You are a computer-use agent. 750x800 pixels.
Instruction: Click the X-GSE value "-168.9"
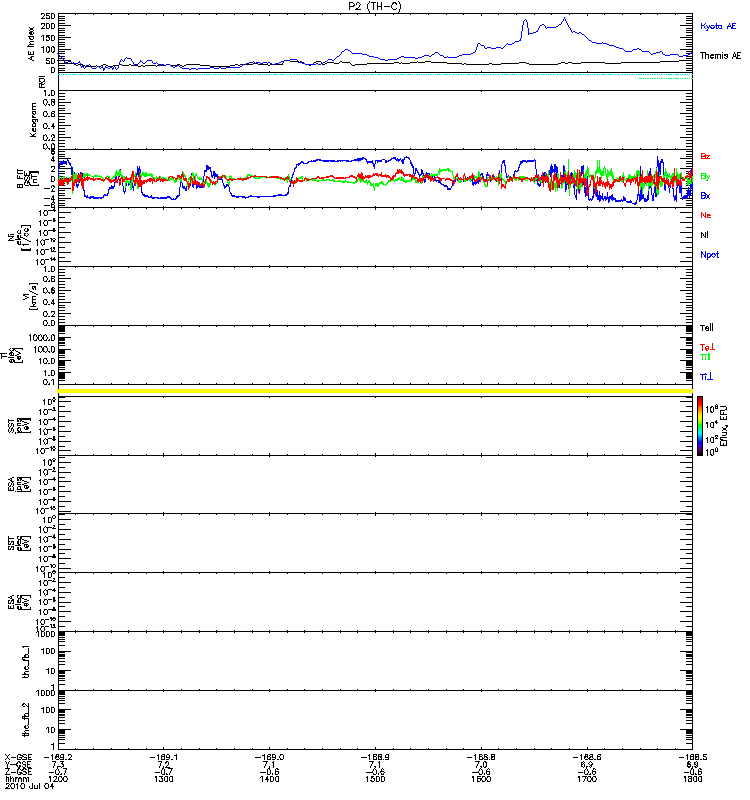[375, 757]
